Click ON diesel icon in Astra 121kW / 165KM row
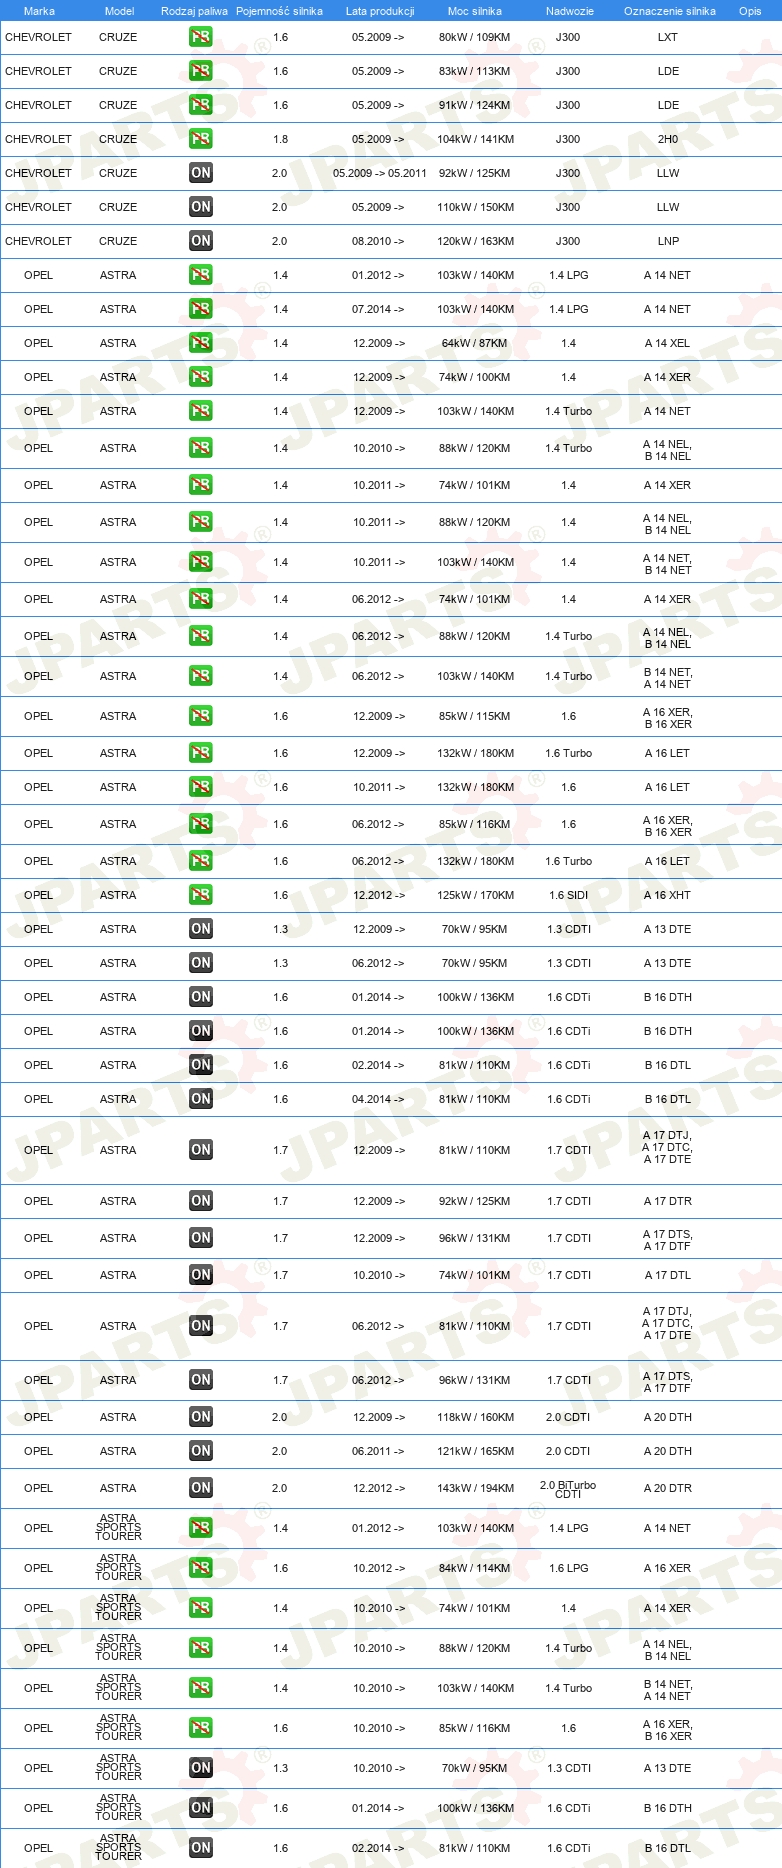 coord(201,1451)
